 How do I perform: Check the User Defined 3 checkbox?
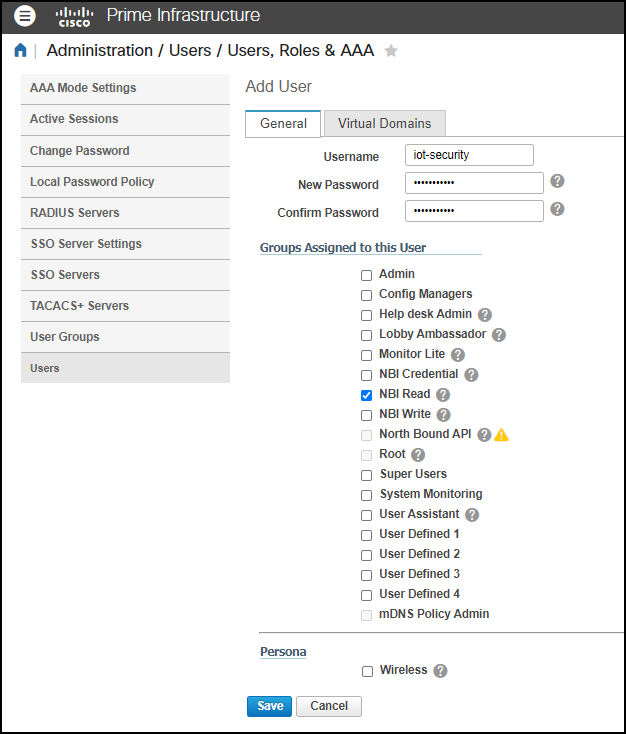pos(367,575)
